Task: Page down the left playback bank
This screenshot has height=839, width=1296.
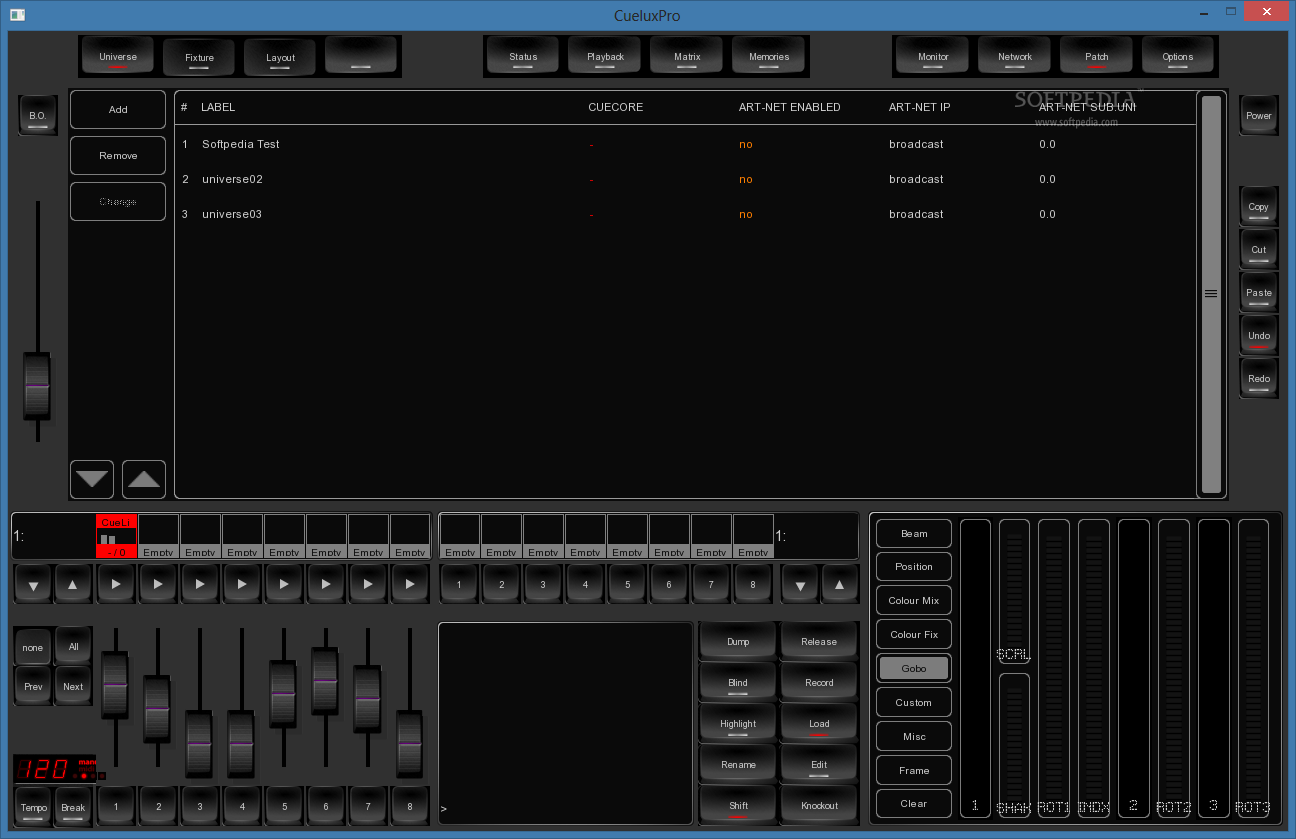Action: (x=33, y=584)
